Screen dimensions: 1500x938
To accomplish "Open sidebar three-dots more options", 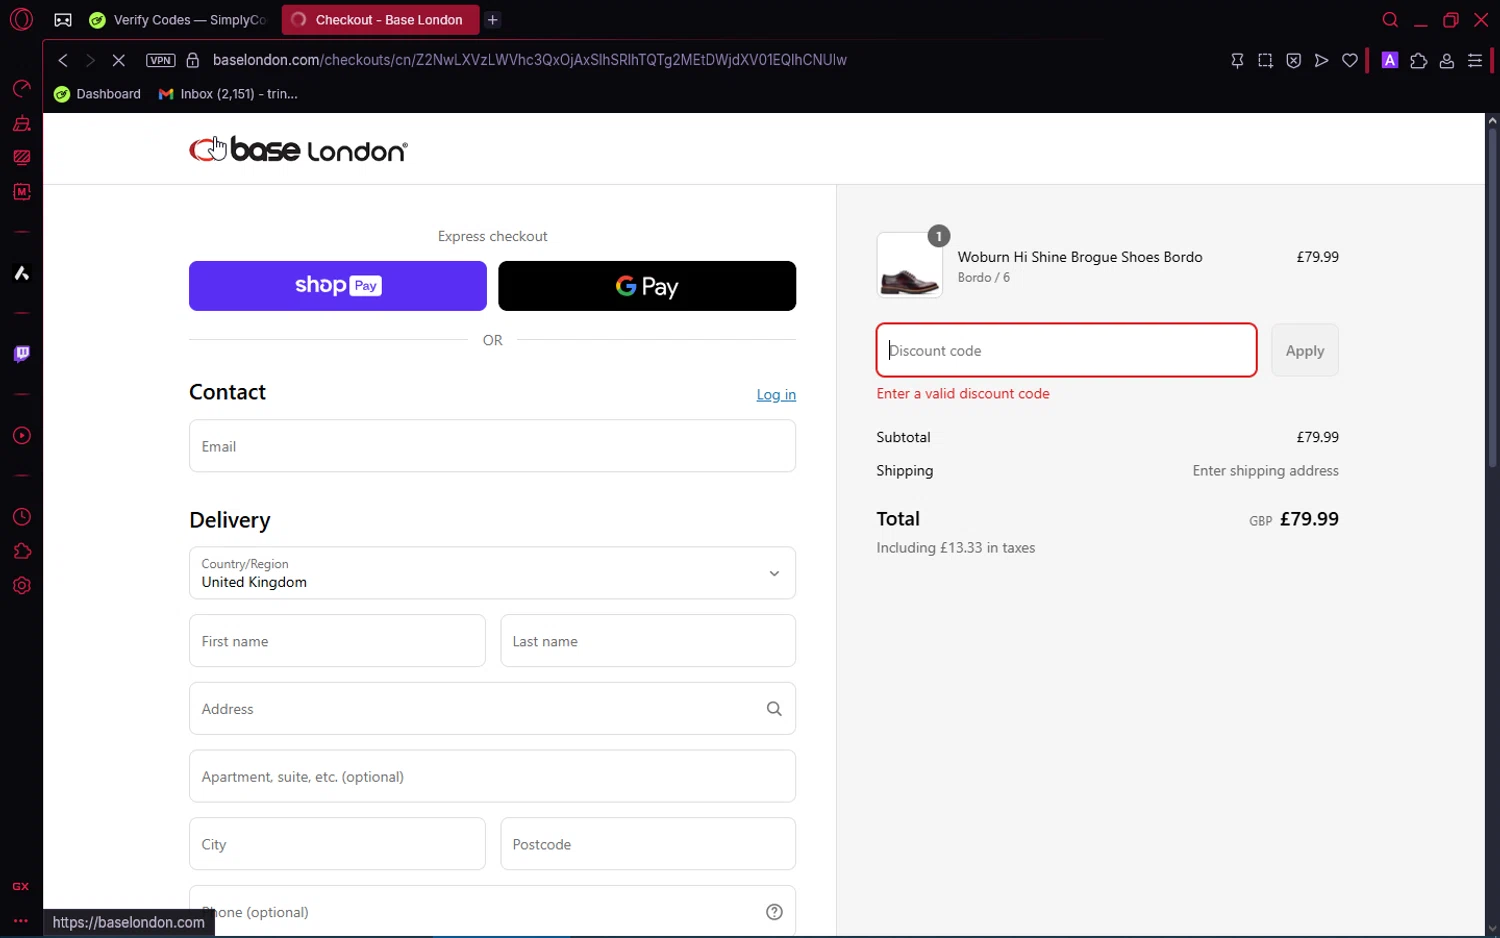I will 20,921.
